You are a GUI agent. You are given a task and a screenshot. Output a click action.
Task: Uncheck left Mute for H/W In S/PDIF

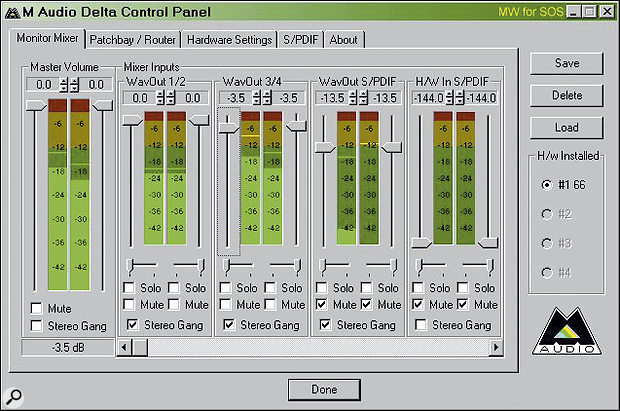click(418, 305)
